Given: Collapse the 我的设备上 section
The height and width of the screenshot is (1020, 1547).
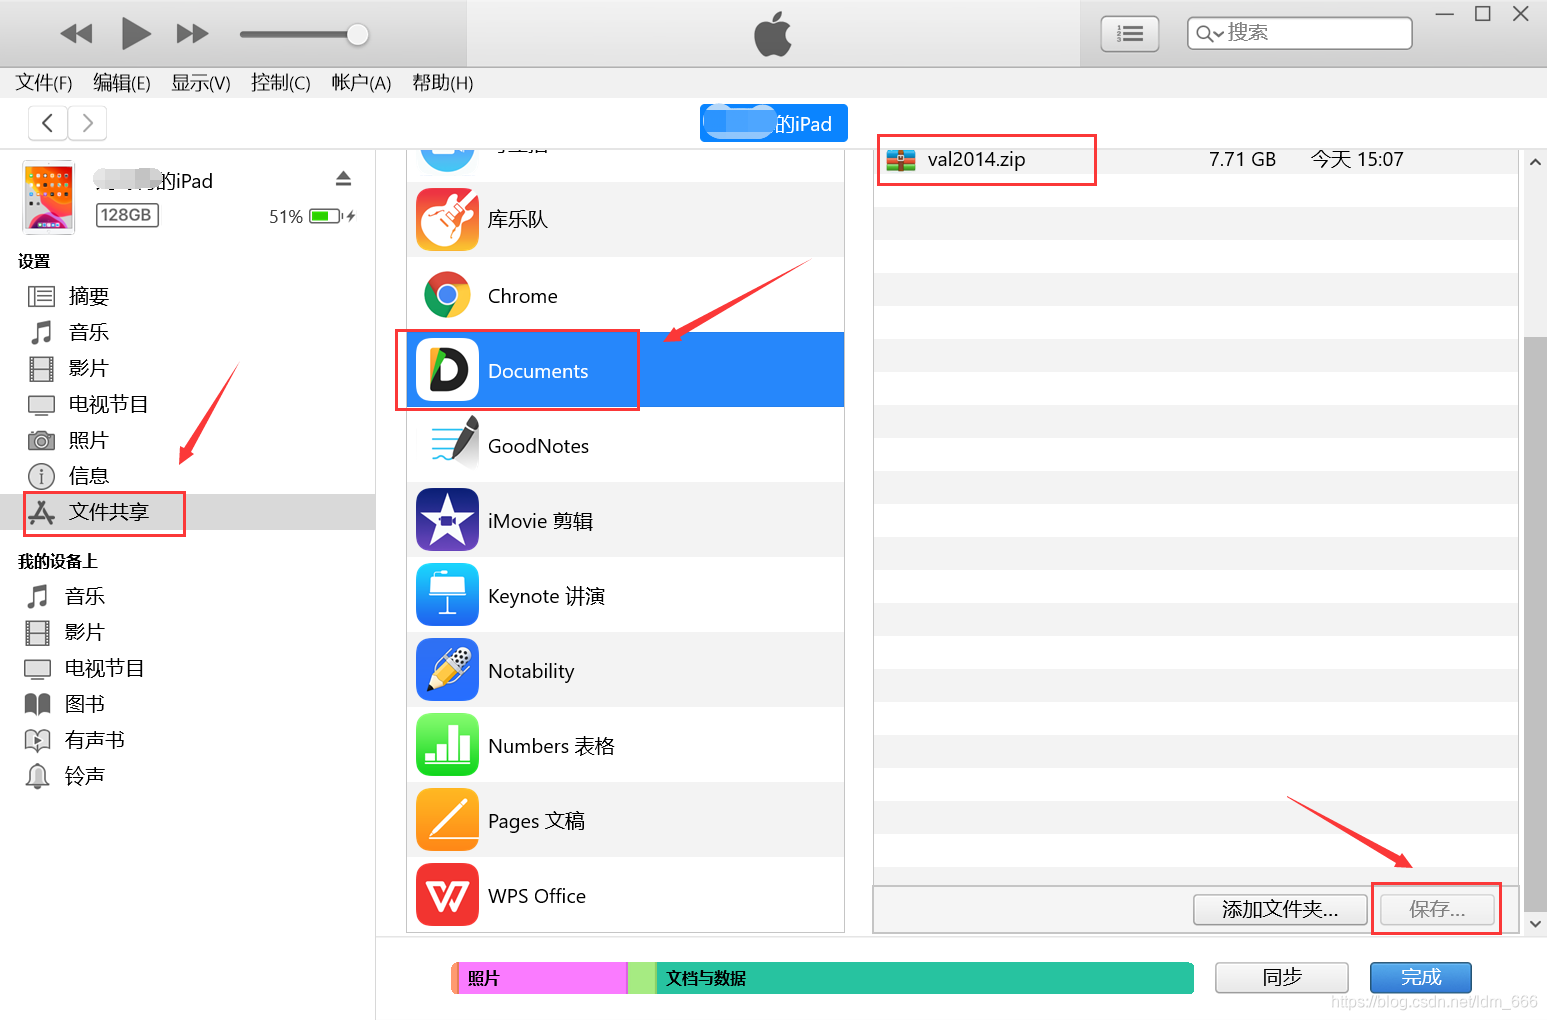Looking at the screenshot, I should tap(57, 561).
